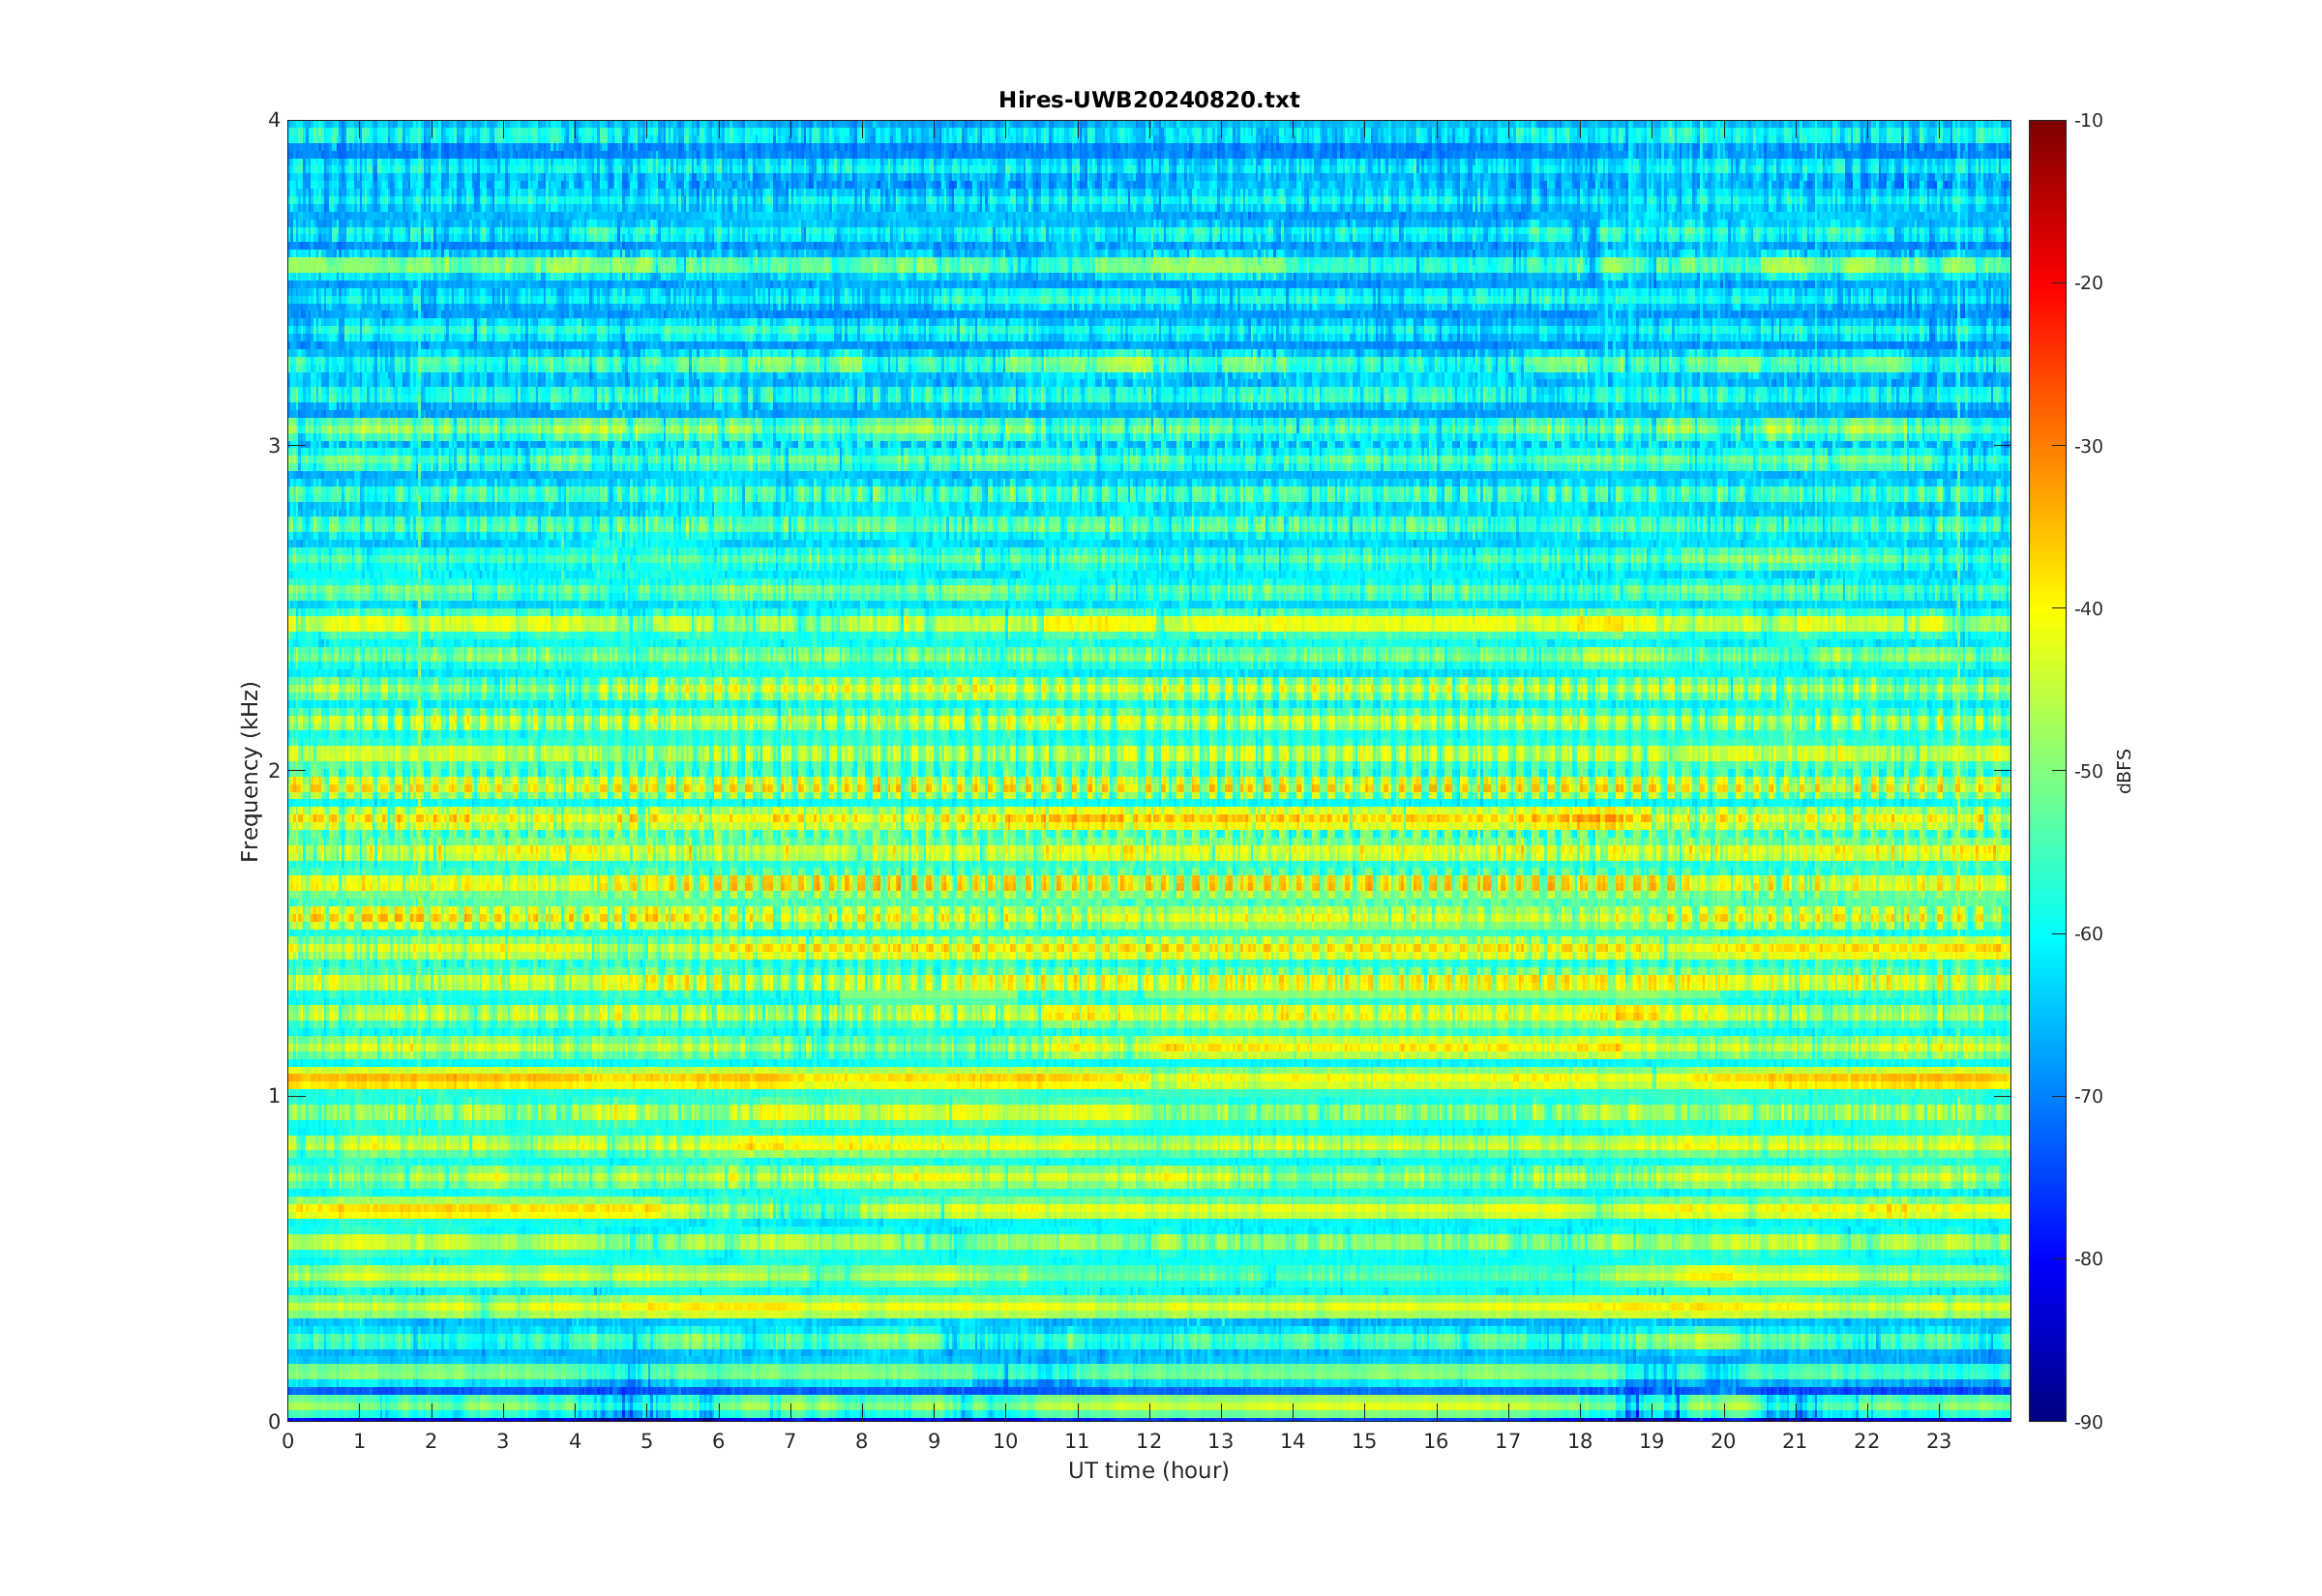This screenshot has height=1596, width=2322.
Task: Click the x-axis hour label 6
Action: [x=718, y=1441]
